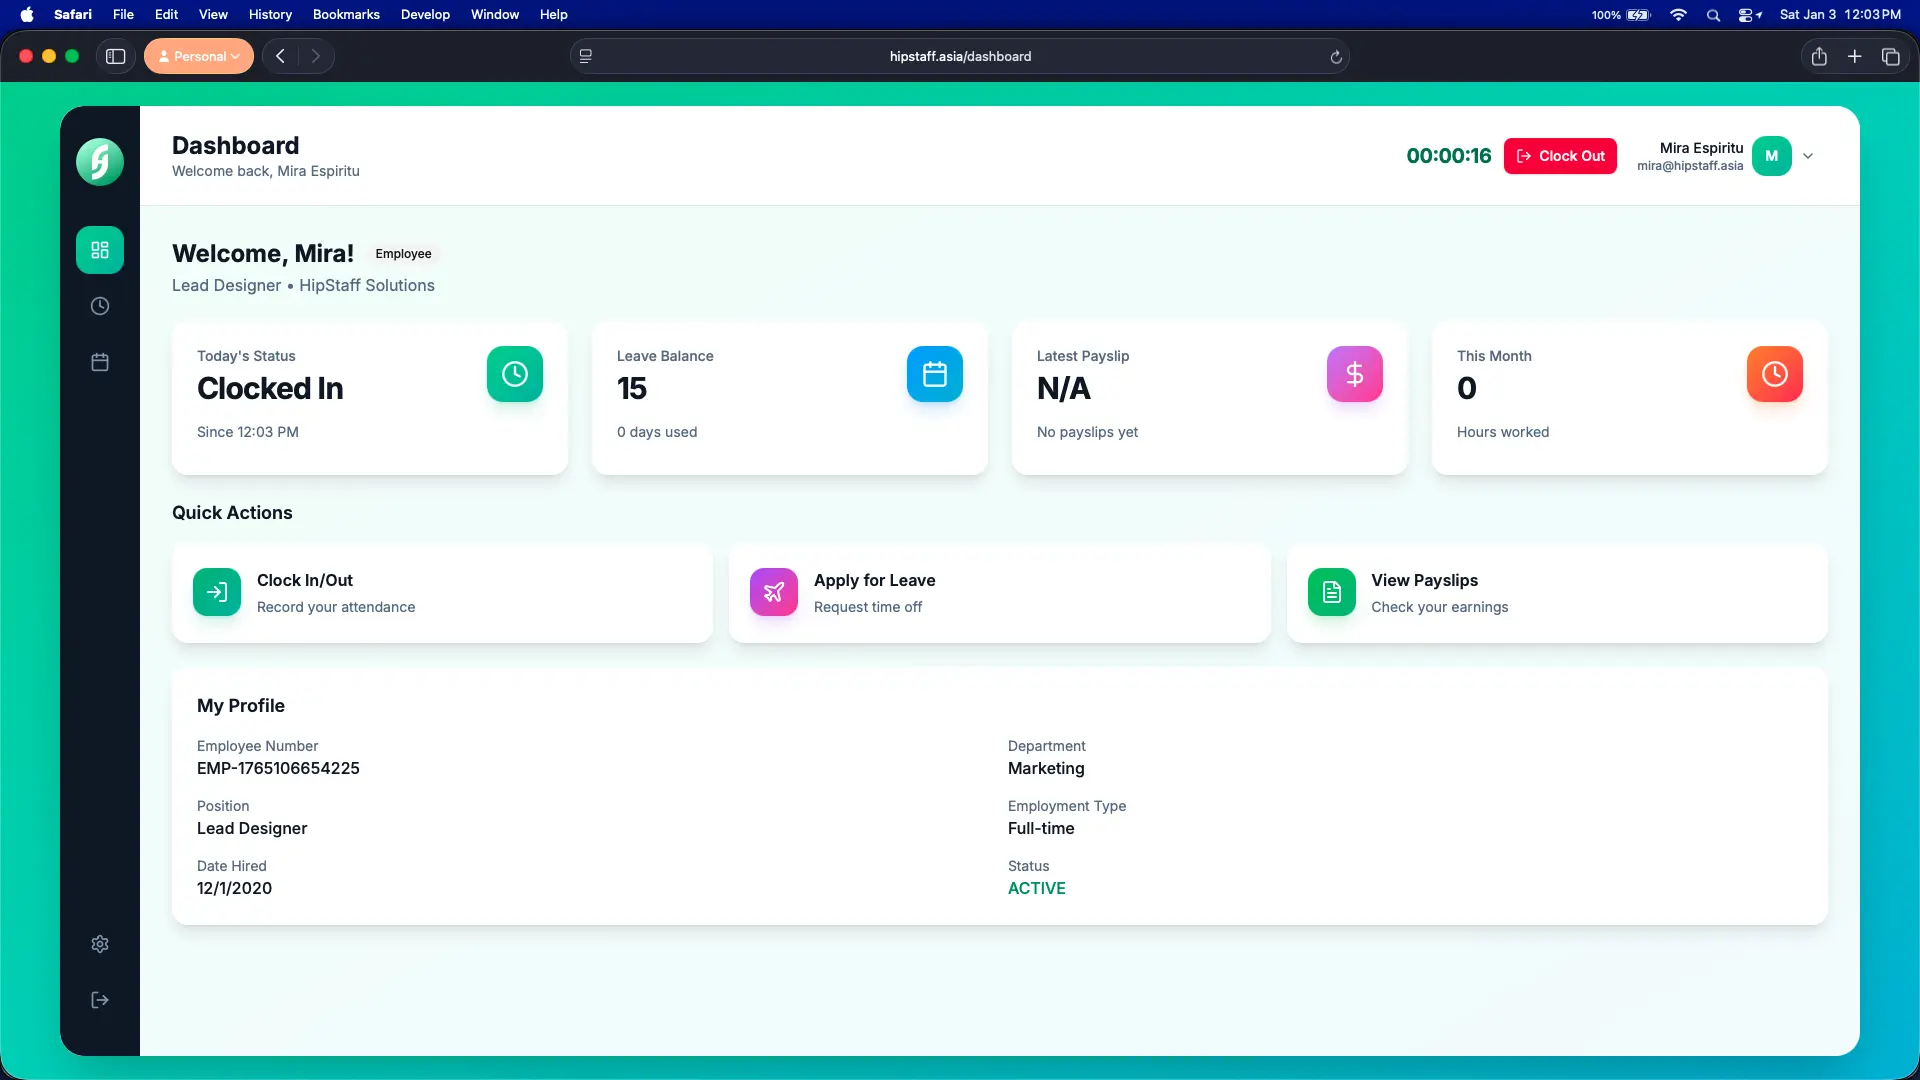The height and width of the screenshot is (1080, 1920).
Task: Click the Leave Balance card
Action: [790, 398]
